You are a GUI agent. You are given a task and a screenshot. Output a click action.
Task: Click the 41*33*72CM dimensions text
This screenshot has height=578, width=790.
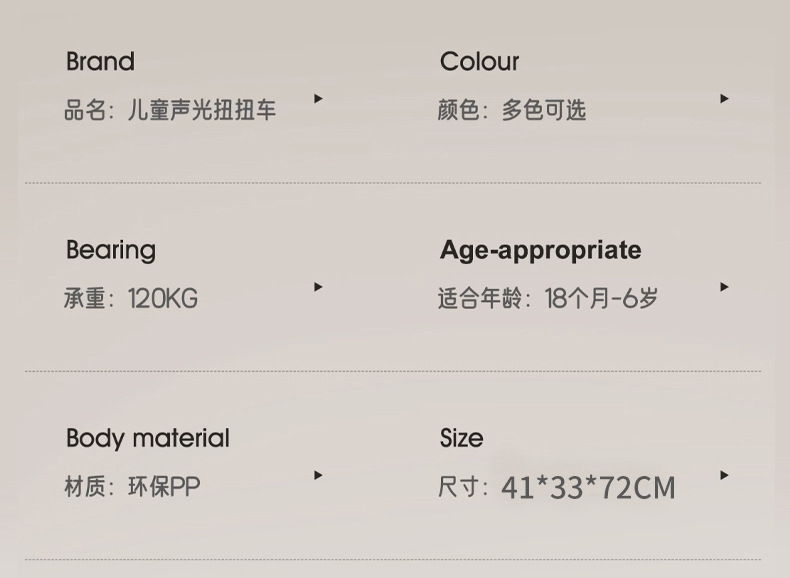click(x=588, y=488)
